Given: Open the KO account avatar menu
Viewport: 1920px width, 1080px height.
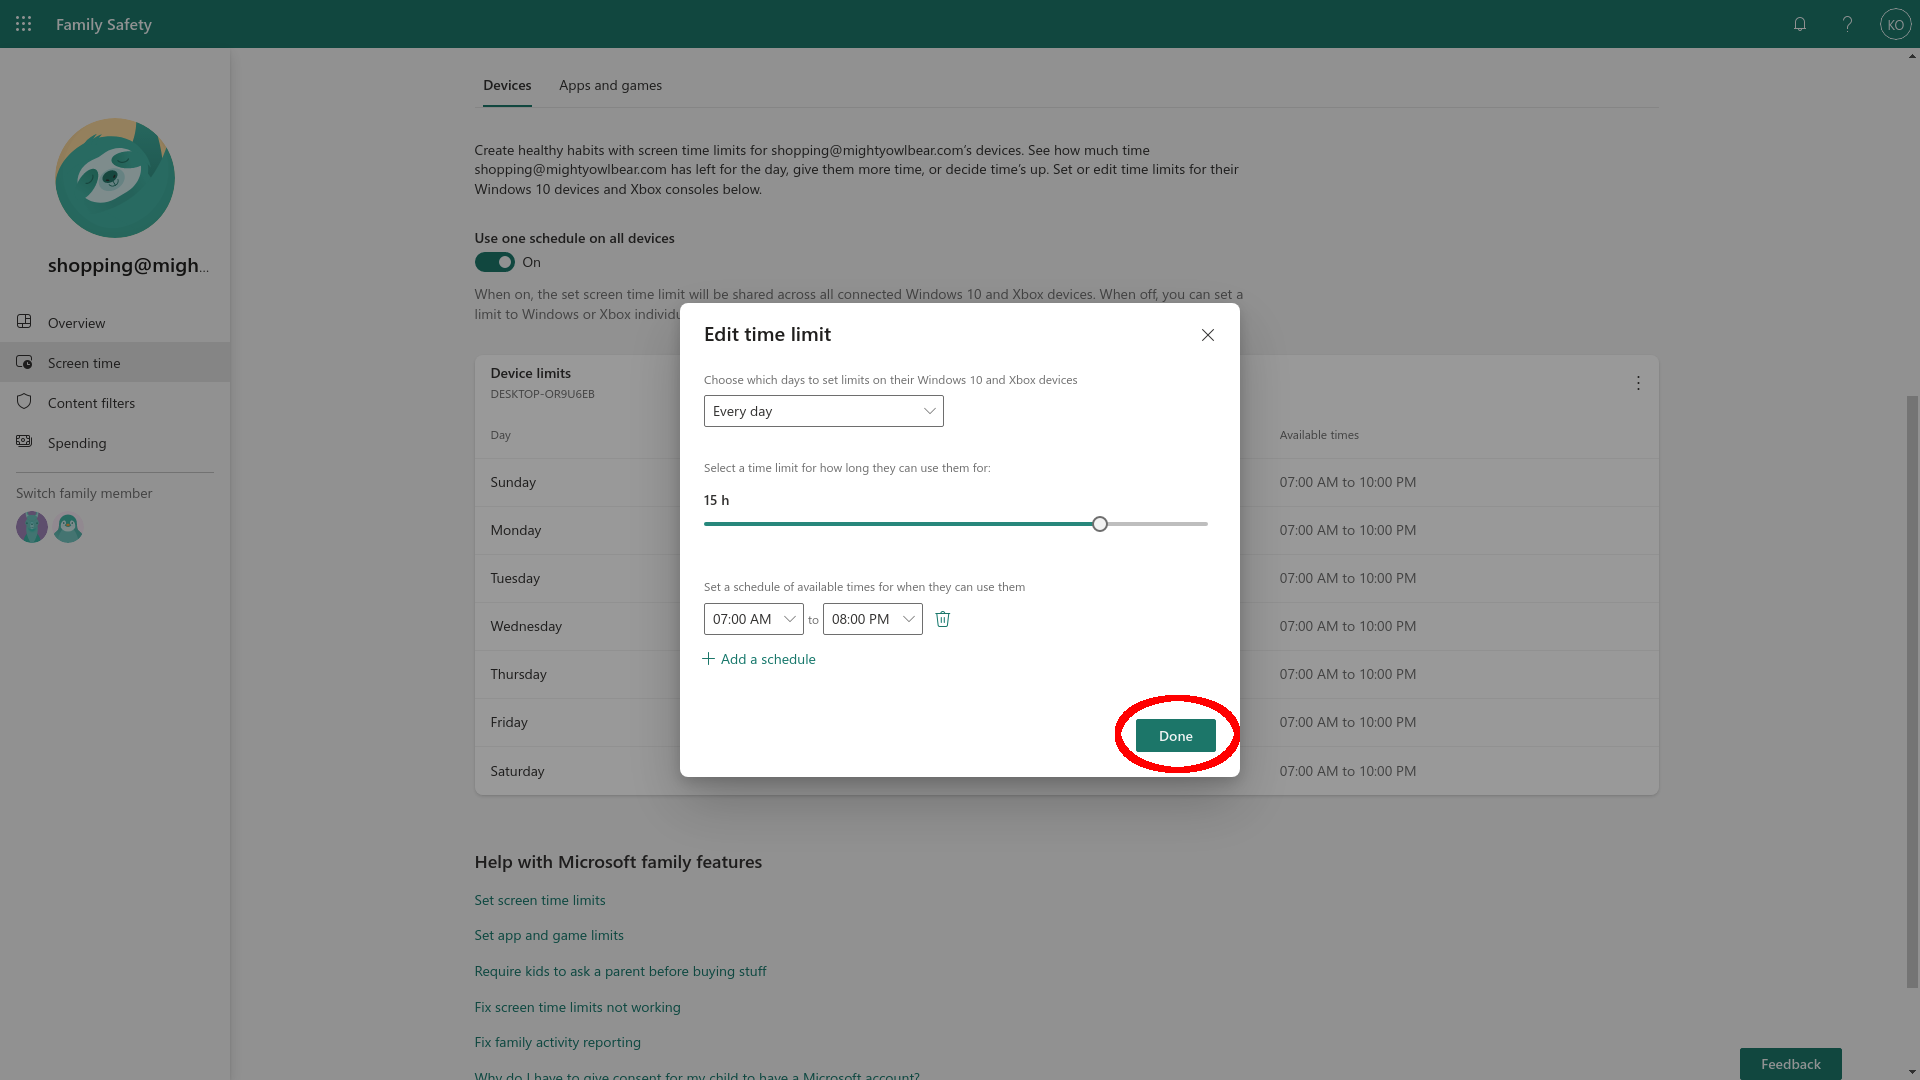Looking at the screenshot, I should pos(1895,24).
